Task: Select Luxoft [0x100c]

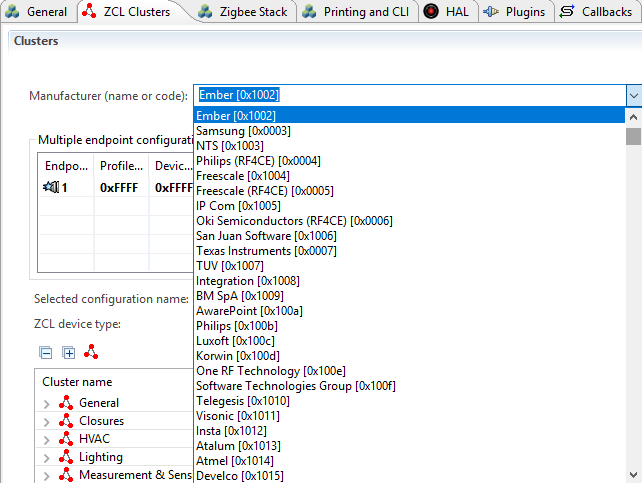Action: [409, 341]
